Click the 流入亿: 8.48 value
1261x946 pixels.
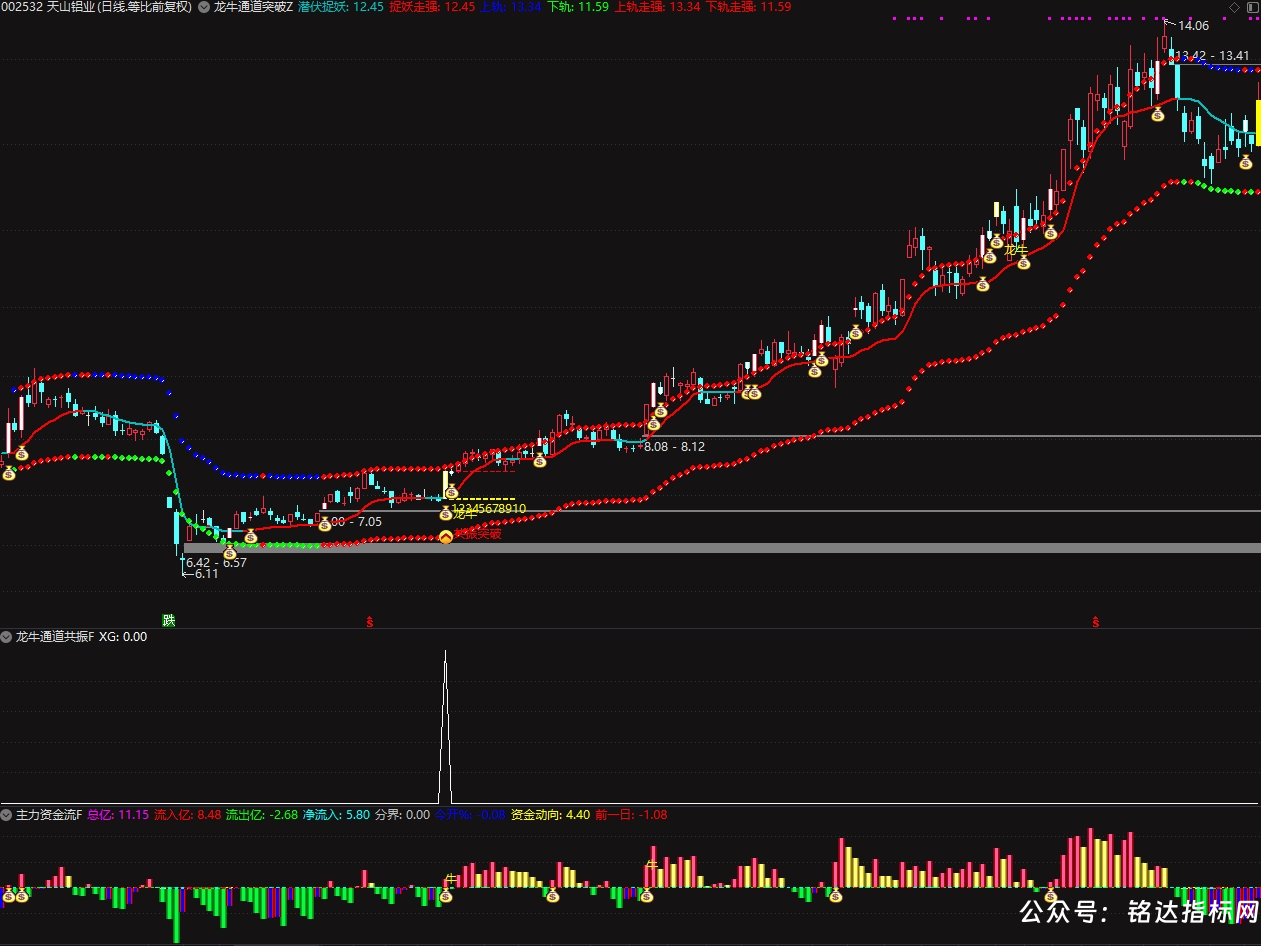click(x=187, y=815)
